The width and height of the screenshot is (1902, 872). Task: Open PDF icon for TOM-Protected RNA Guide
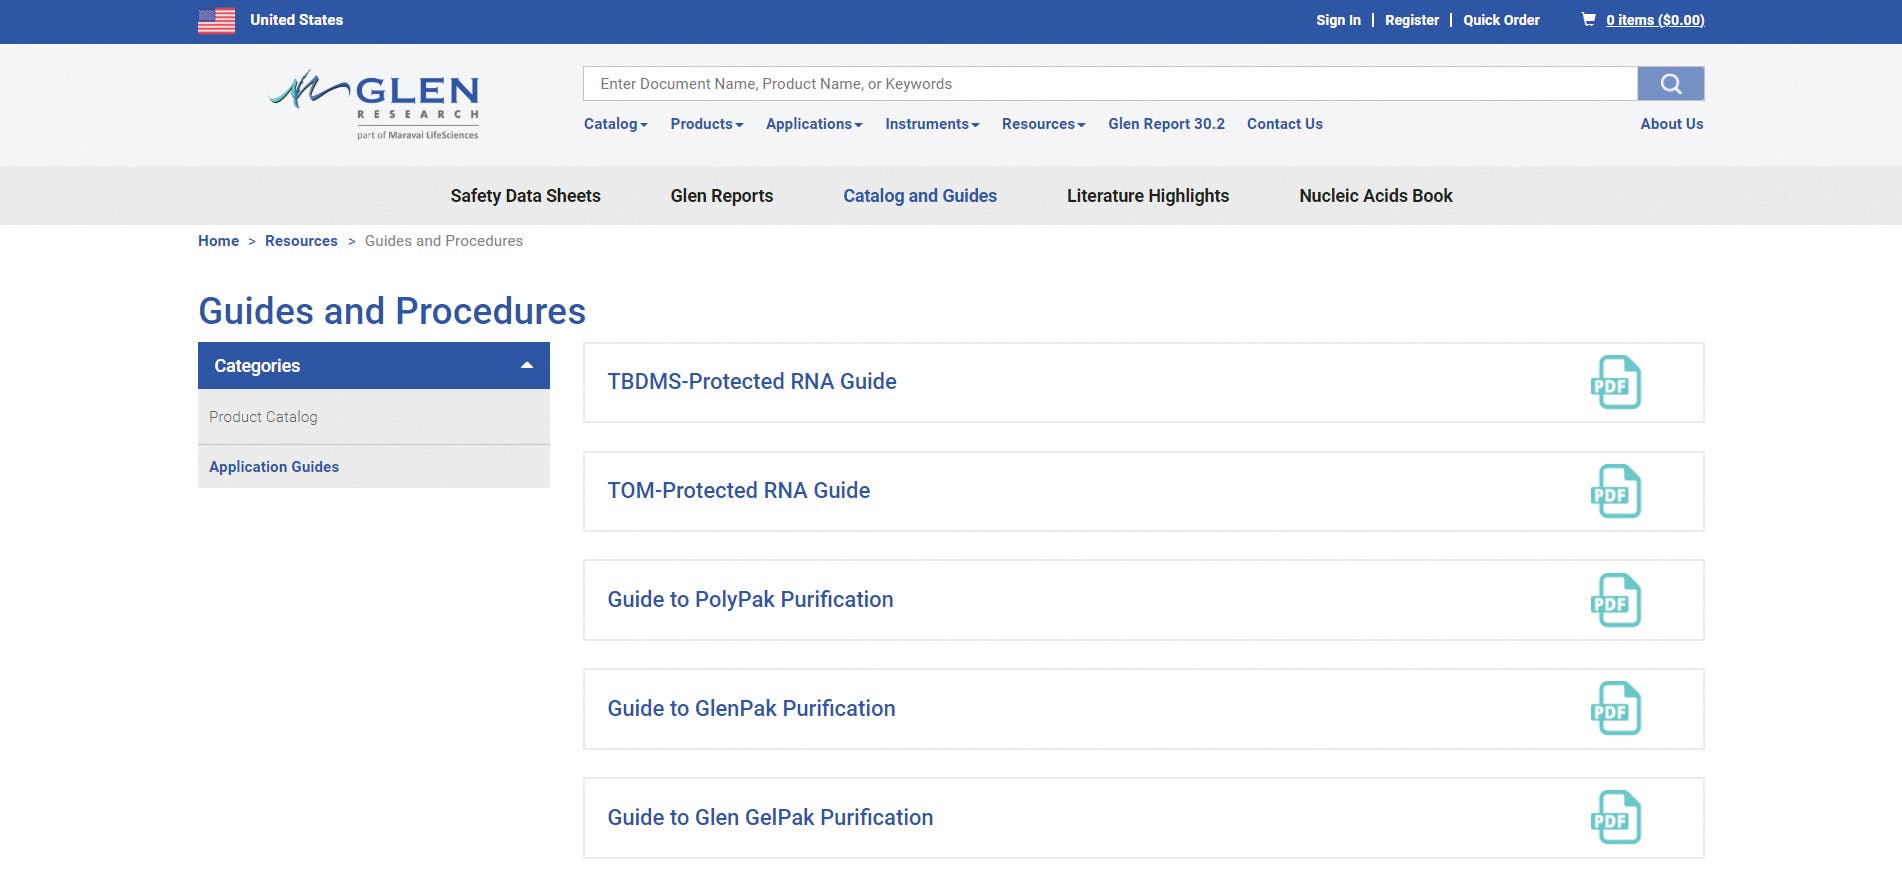point(1615,491)
